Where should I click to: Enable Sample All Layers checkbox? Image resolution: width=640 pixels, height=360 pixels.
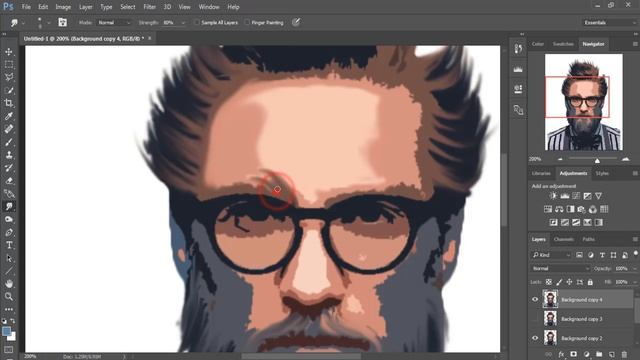[x=197, y=22]
